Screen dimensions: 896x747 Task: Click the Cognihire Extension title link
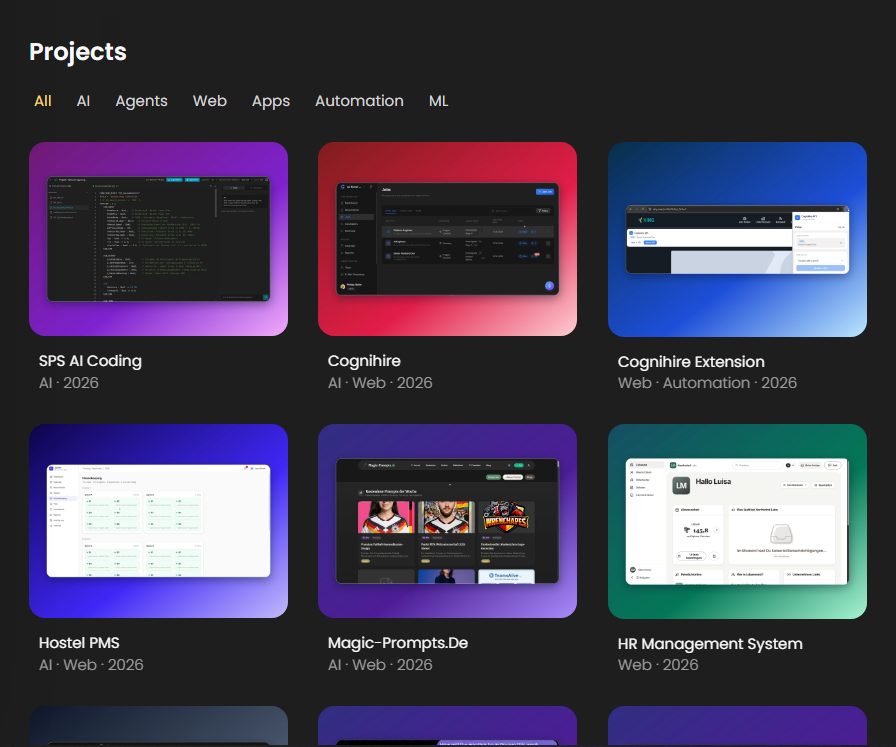pyautogui.click(x=691, y=362)
